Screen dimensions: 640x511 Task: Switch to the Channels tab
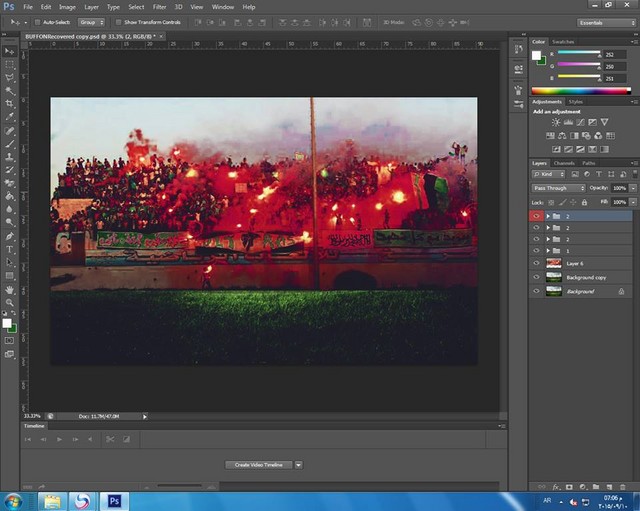pos(564,163)
